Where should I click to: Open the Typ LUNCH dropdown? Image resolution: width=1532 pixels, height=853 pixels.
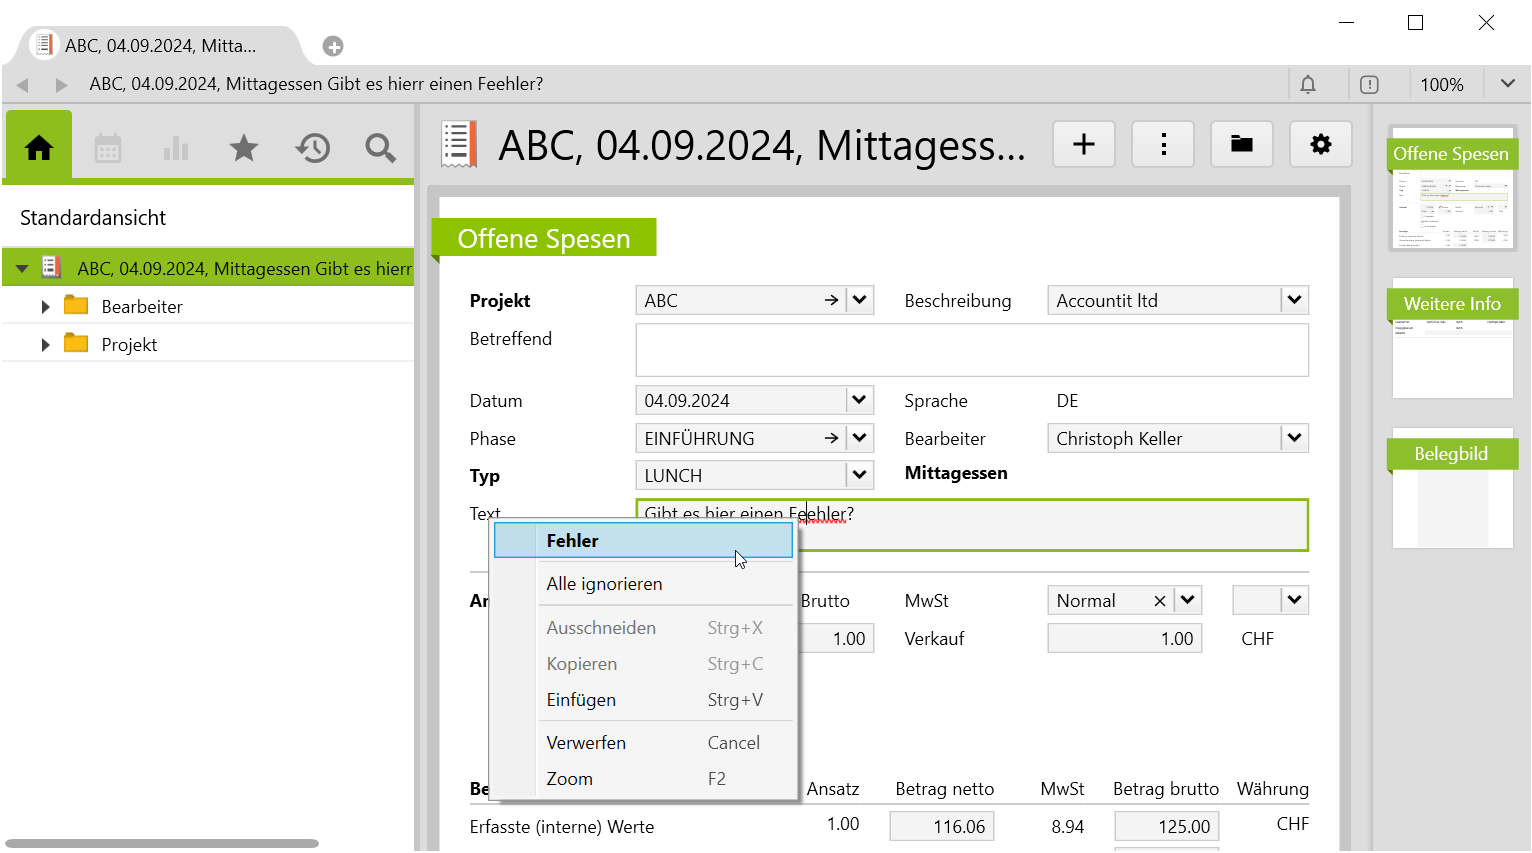[x=859, y=475]
